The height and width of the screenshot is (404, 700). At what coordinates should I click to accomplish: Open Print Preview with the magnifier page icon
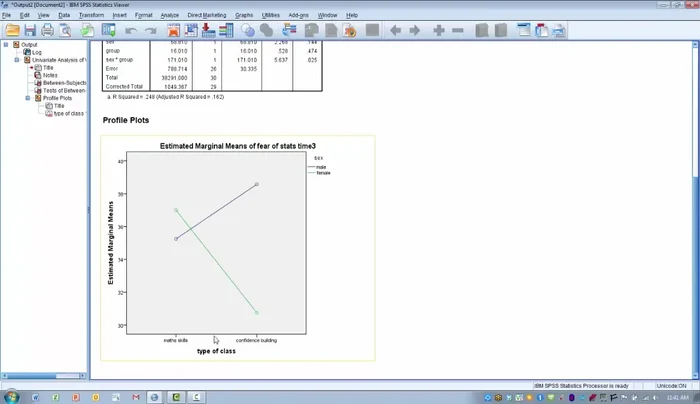(x=65, y=30)
